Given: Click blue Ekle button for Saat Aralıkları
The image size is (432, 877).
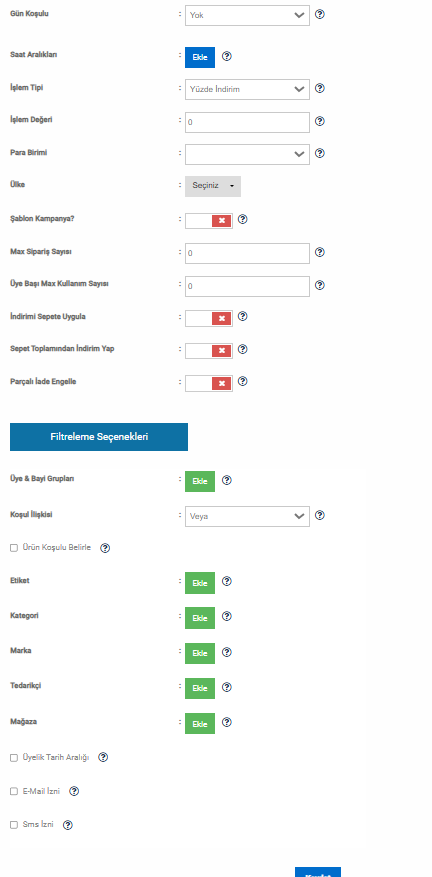Looking at the screenshot, I should pyautogui.click(x=200, y=58).
